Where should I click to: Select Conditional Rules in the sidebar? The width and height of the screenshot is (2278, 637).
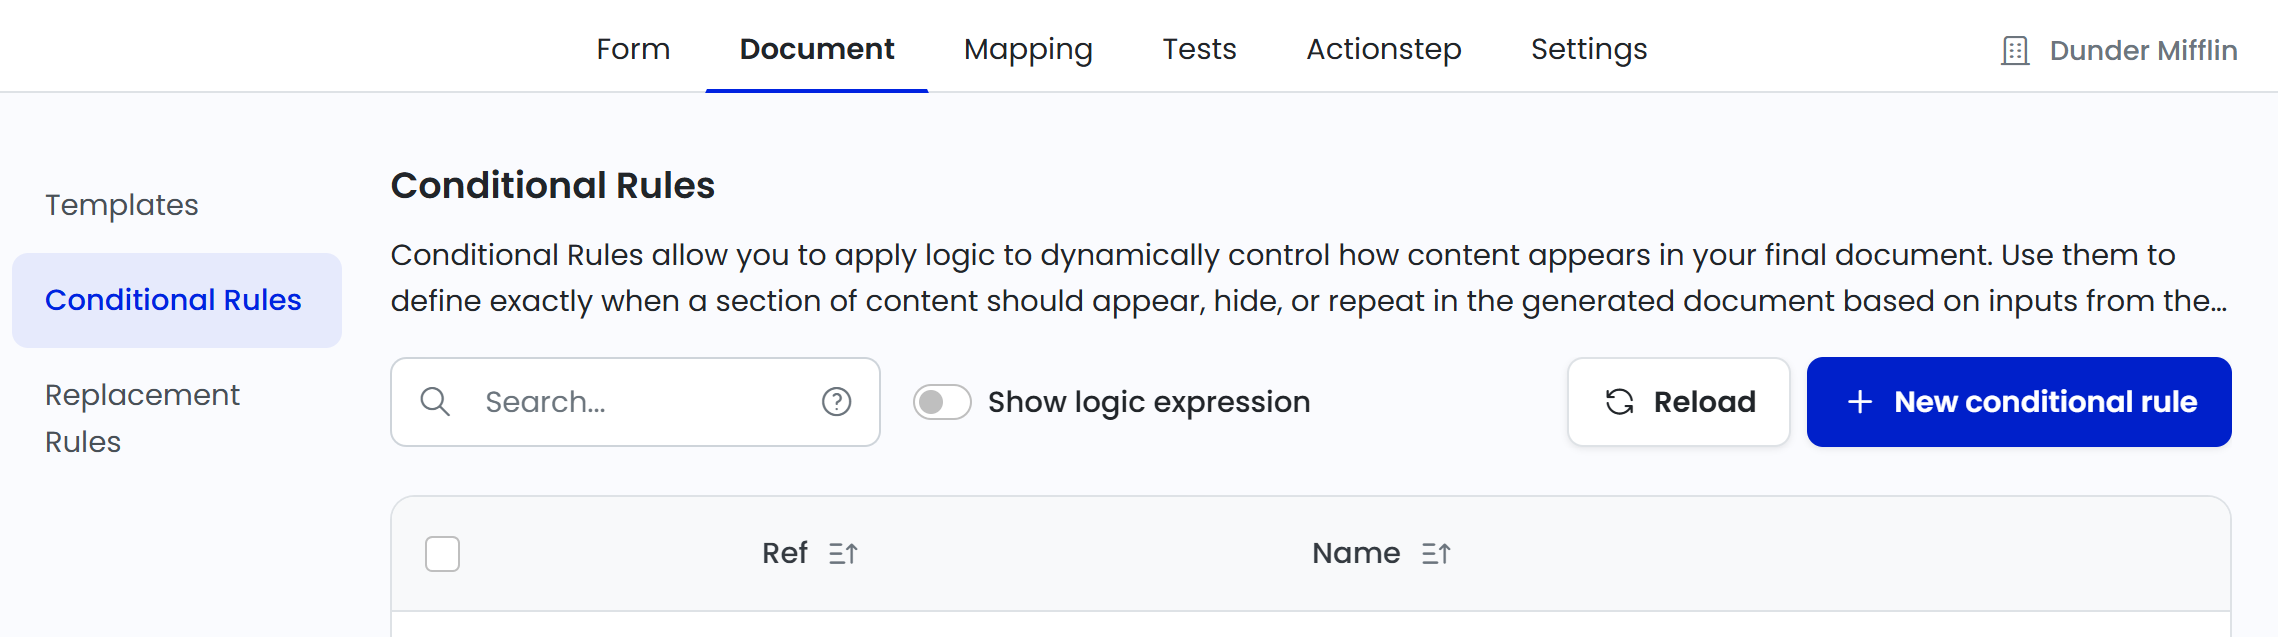(173, 300)
